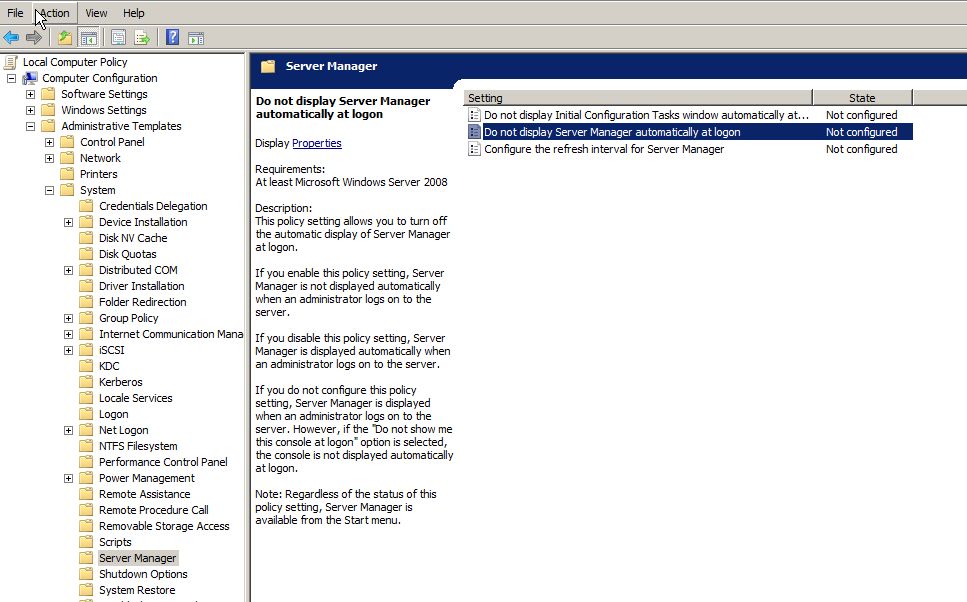Screen dimensions: 967x602
Task: Click 'Not configured' state for Initial Configuration Tasks
Action: click(x=862, y=115)
